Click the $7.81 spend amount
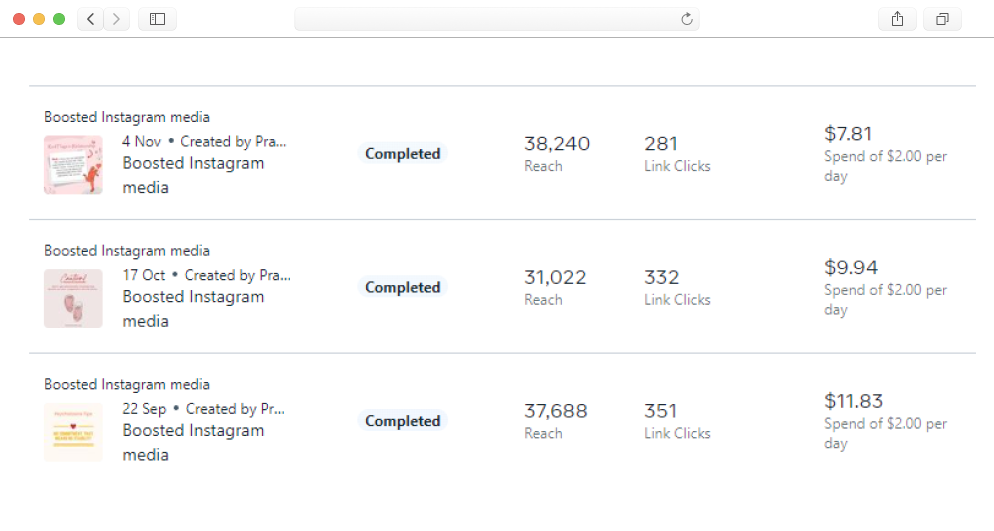 coord(848,134)
